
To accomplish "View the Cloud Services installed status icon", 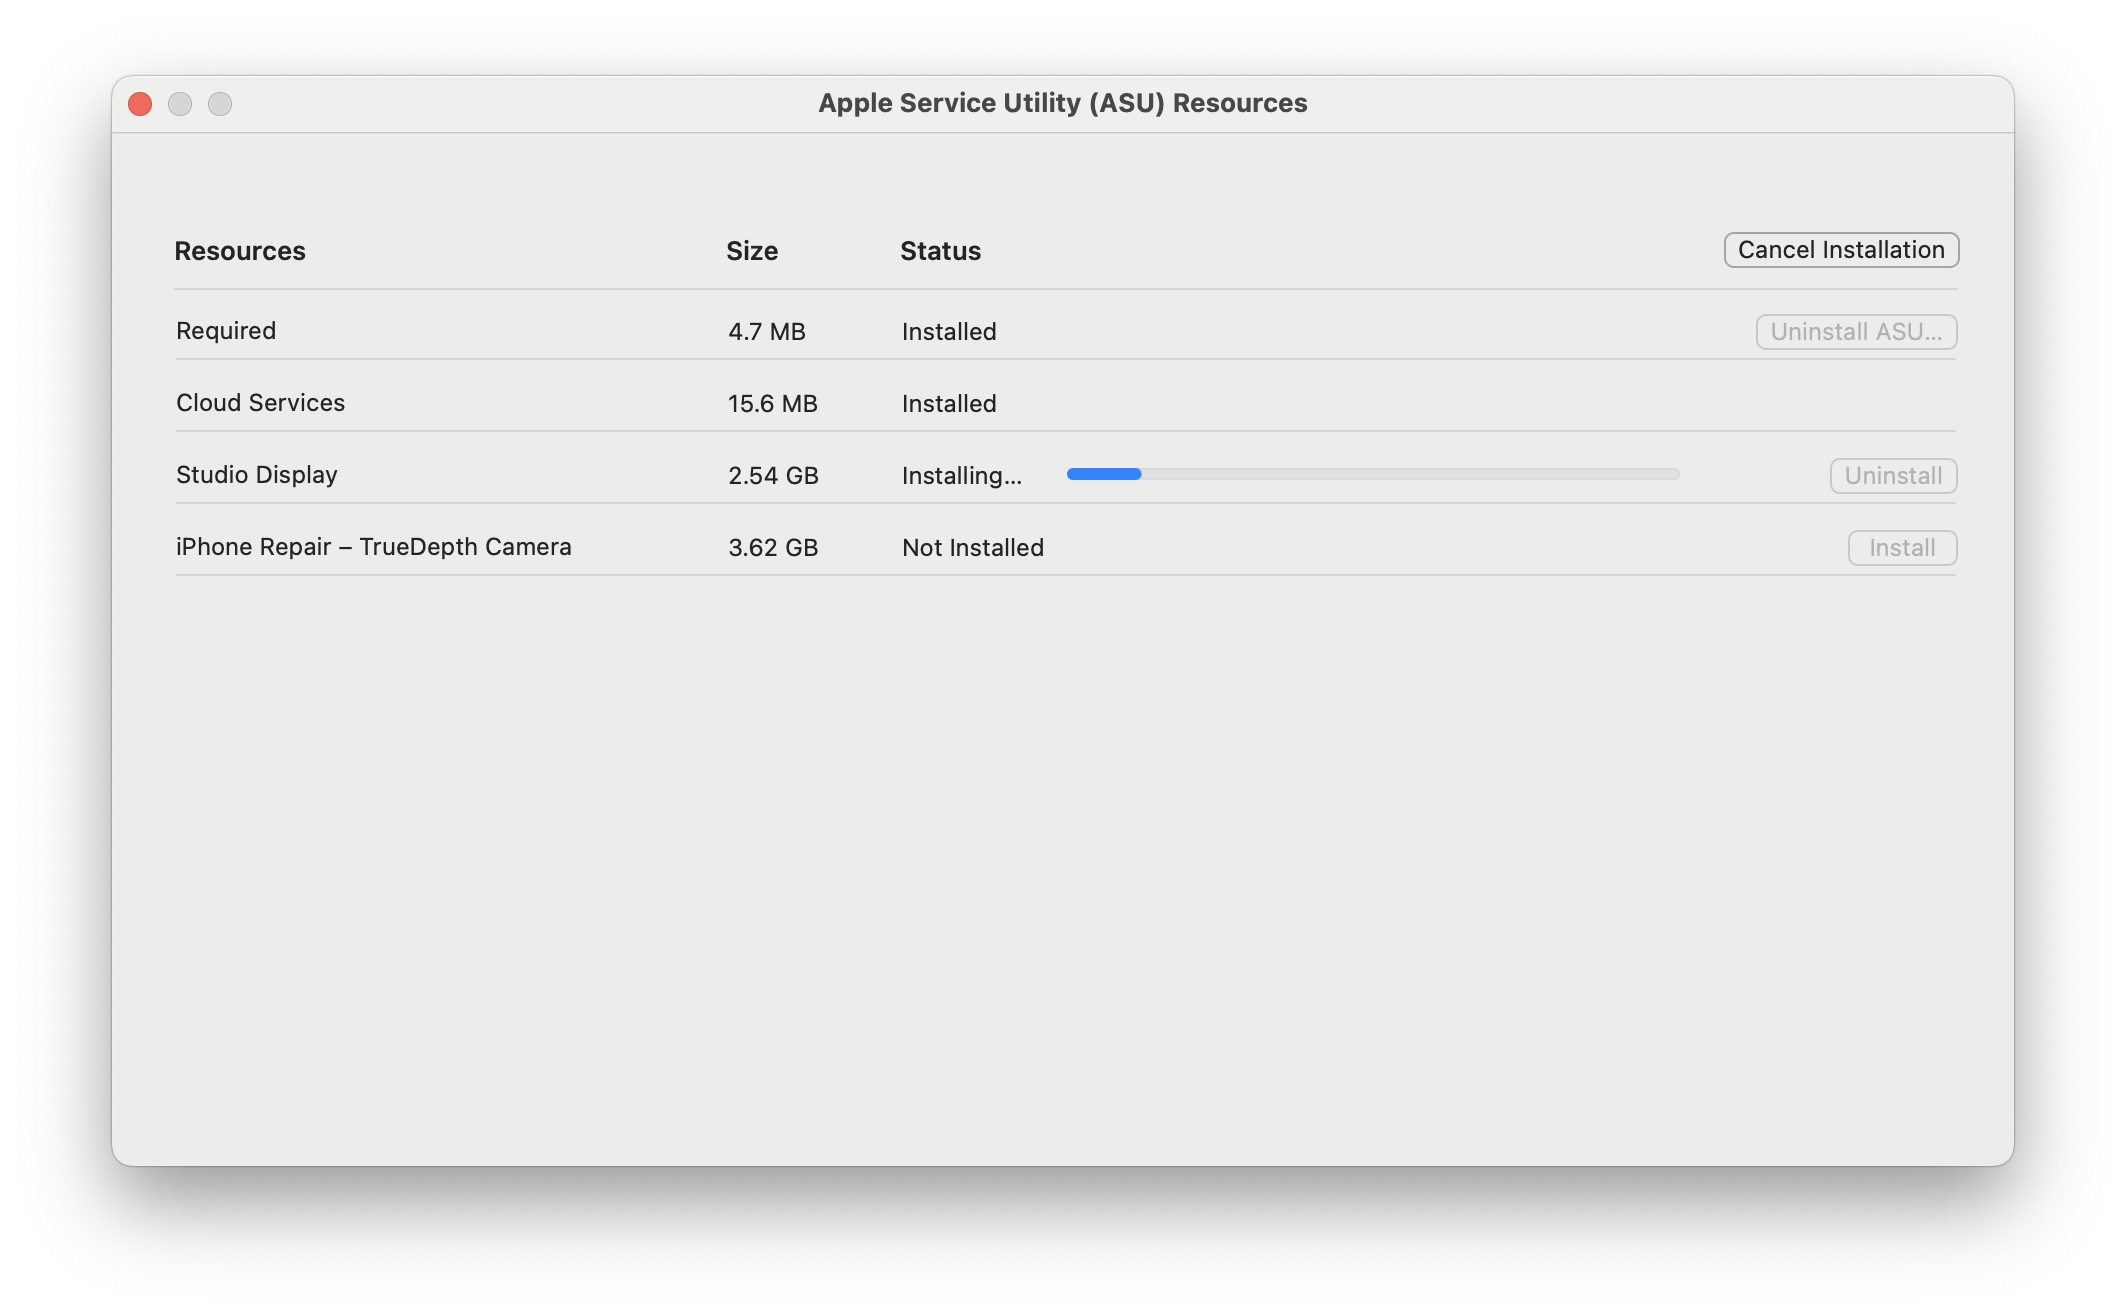I will [x=948, y=403].
